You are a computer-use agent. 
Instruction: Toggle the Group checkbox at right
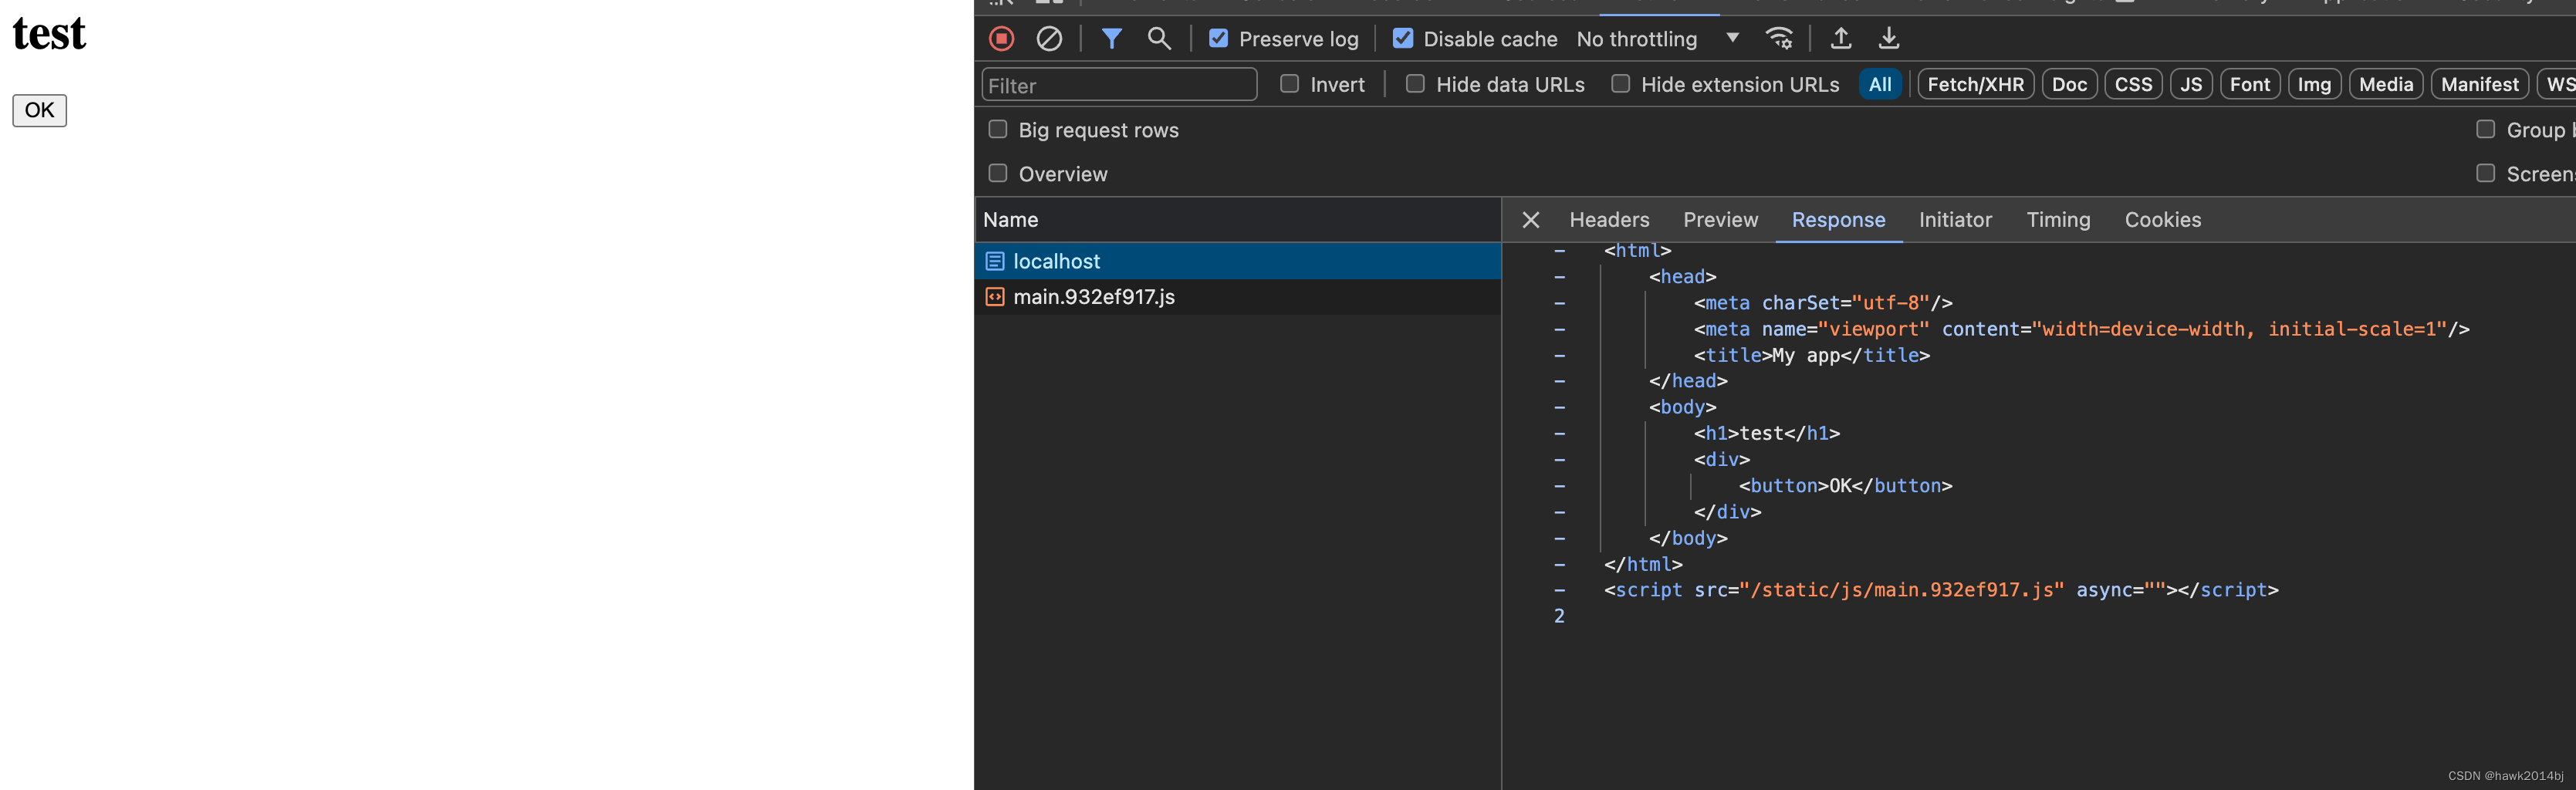point(2485,129)
